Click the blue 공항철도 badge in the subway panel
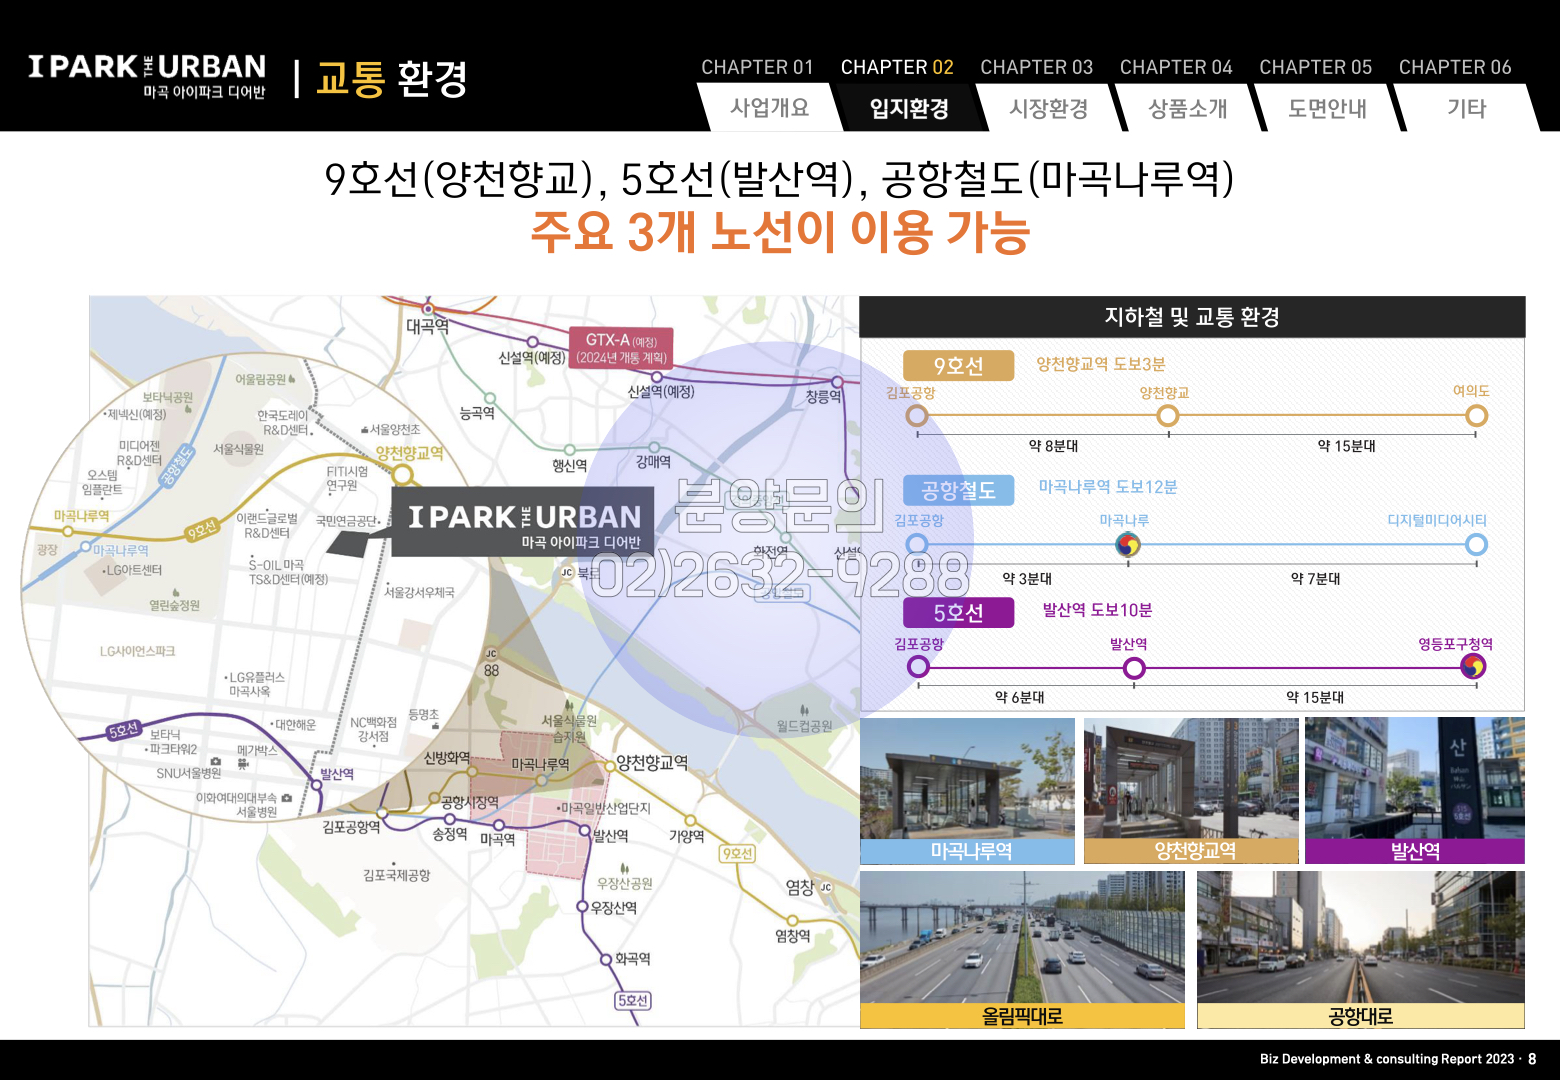Viewport: 1560px width, 1080px height. (958, 490)
